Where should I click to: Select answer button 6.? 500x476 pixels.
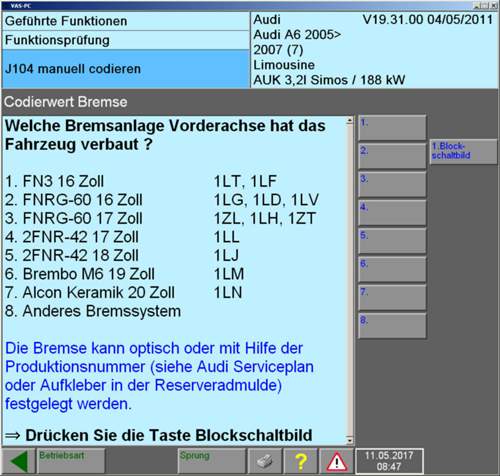[392, 269]
